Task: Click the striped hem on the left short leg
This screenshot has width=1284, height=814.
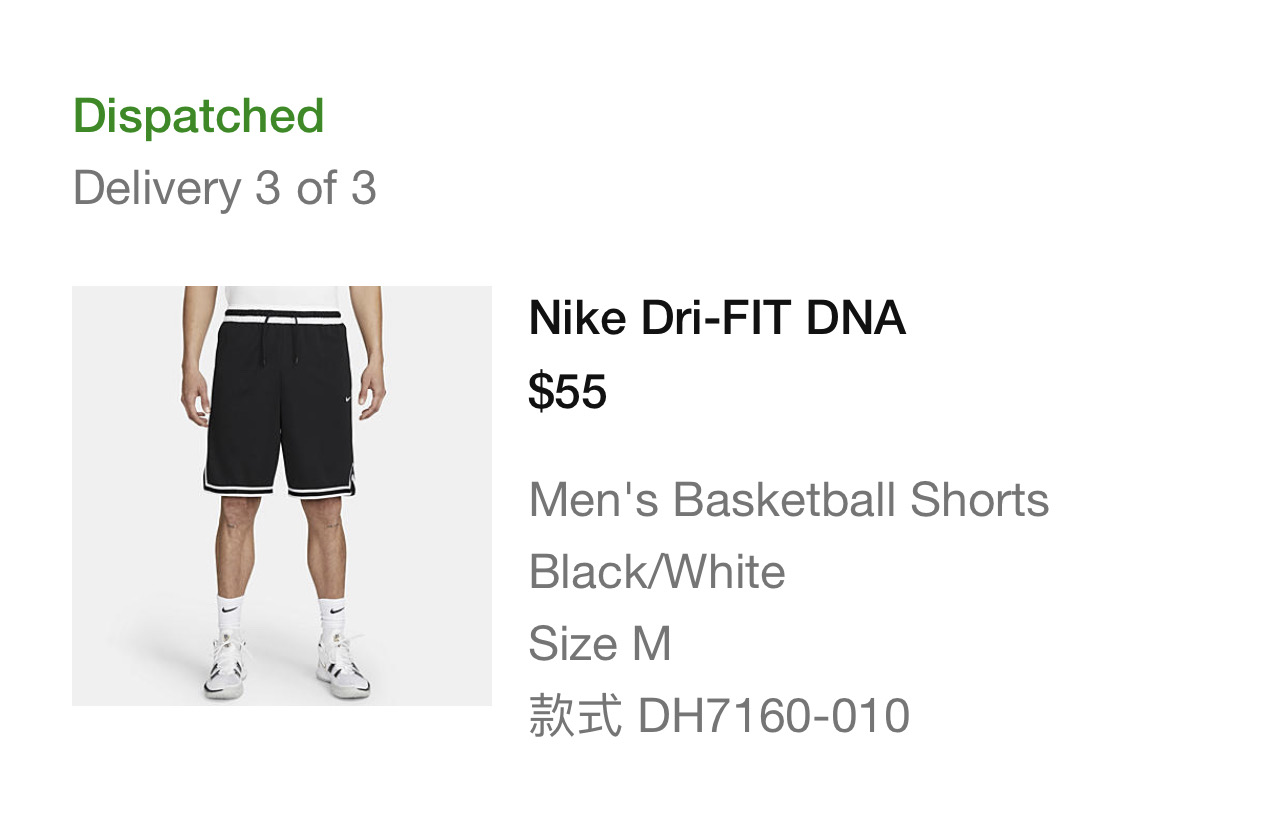Action: click(x=238, y=485)
